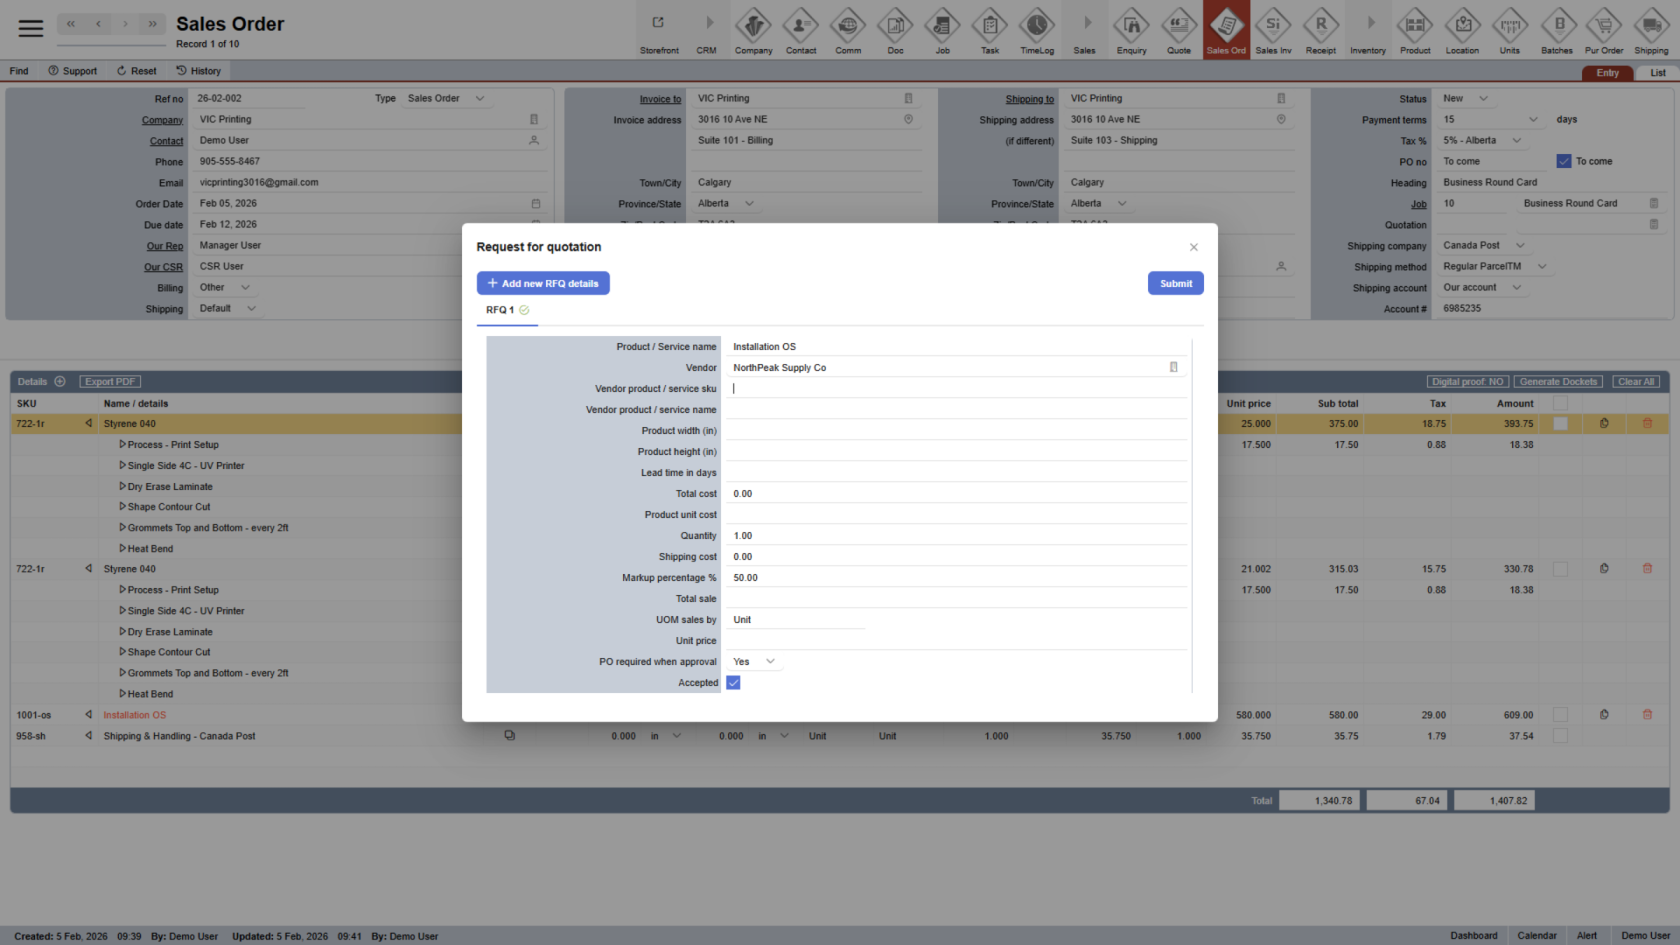This screenshot has height=945, width=1680.
Task: Open the hamburger main menu
Action: pyautogui.click(x=31, y=28)
